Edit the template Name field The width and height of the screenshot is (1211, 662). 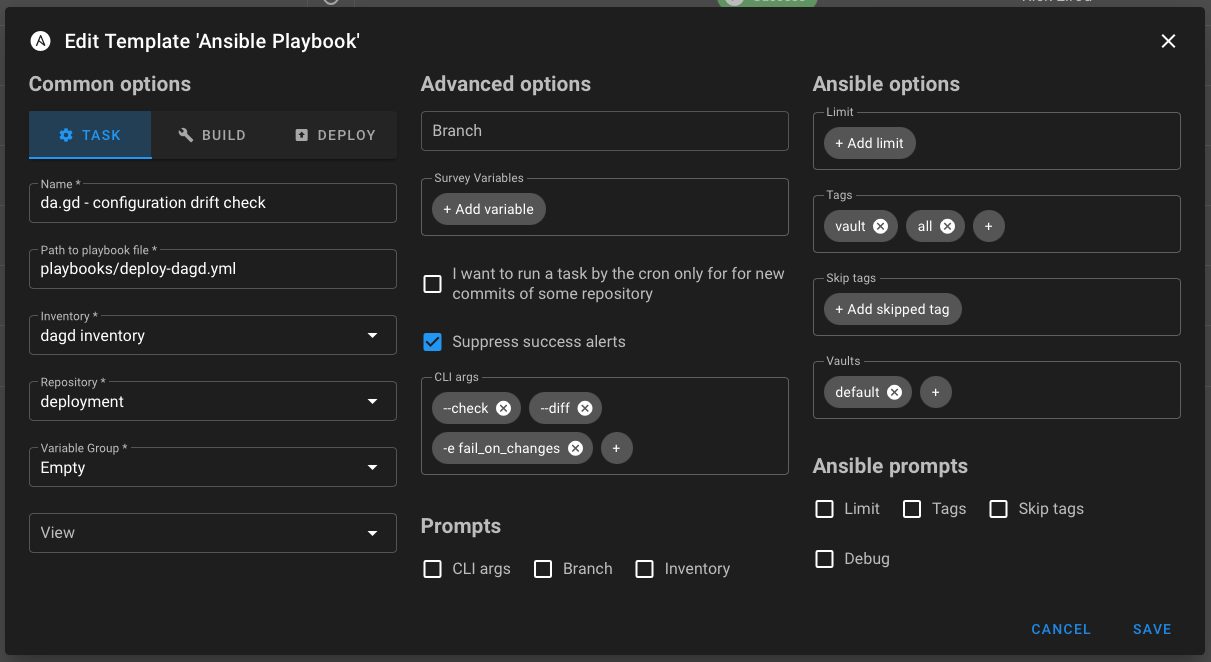pyautogui.click(x=213, y=203)
